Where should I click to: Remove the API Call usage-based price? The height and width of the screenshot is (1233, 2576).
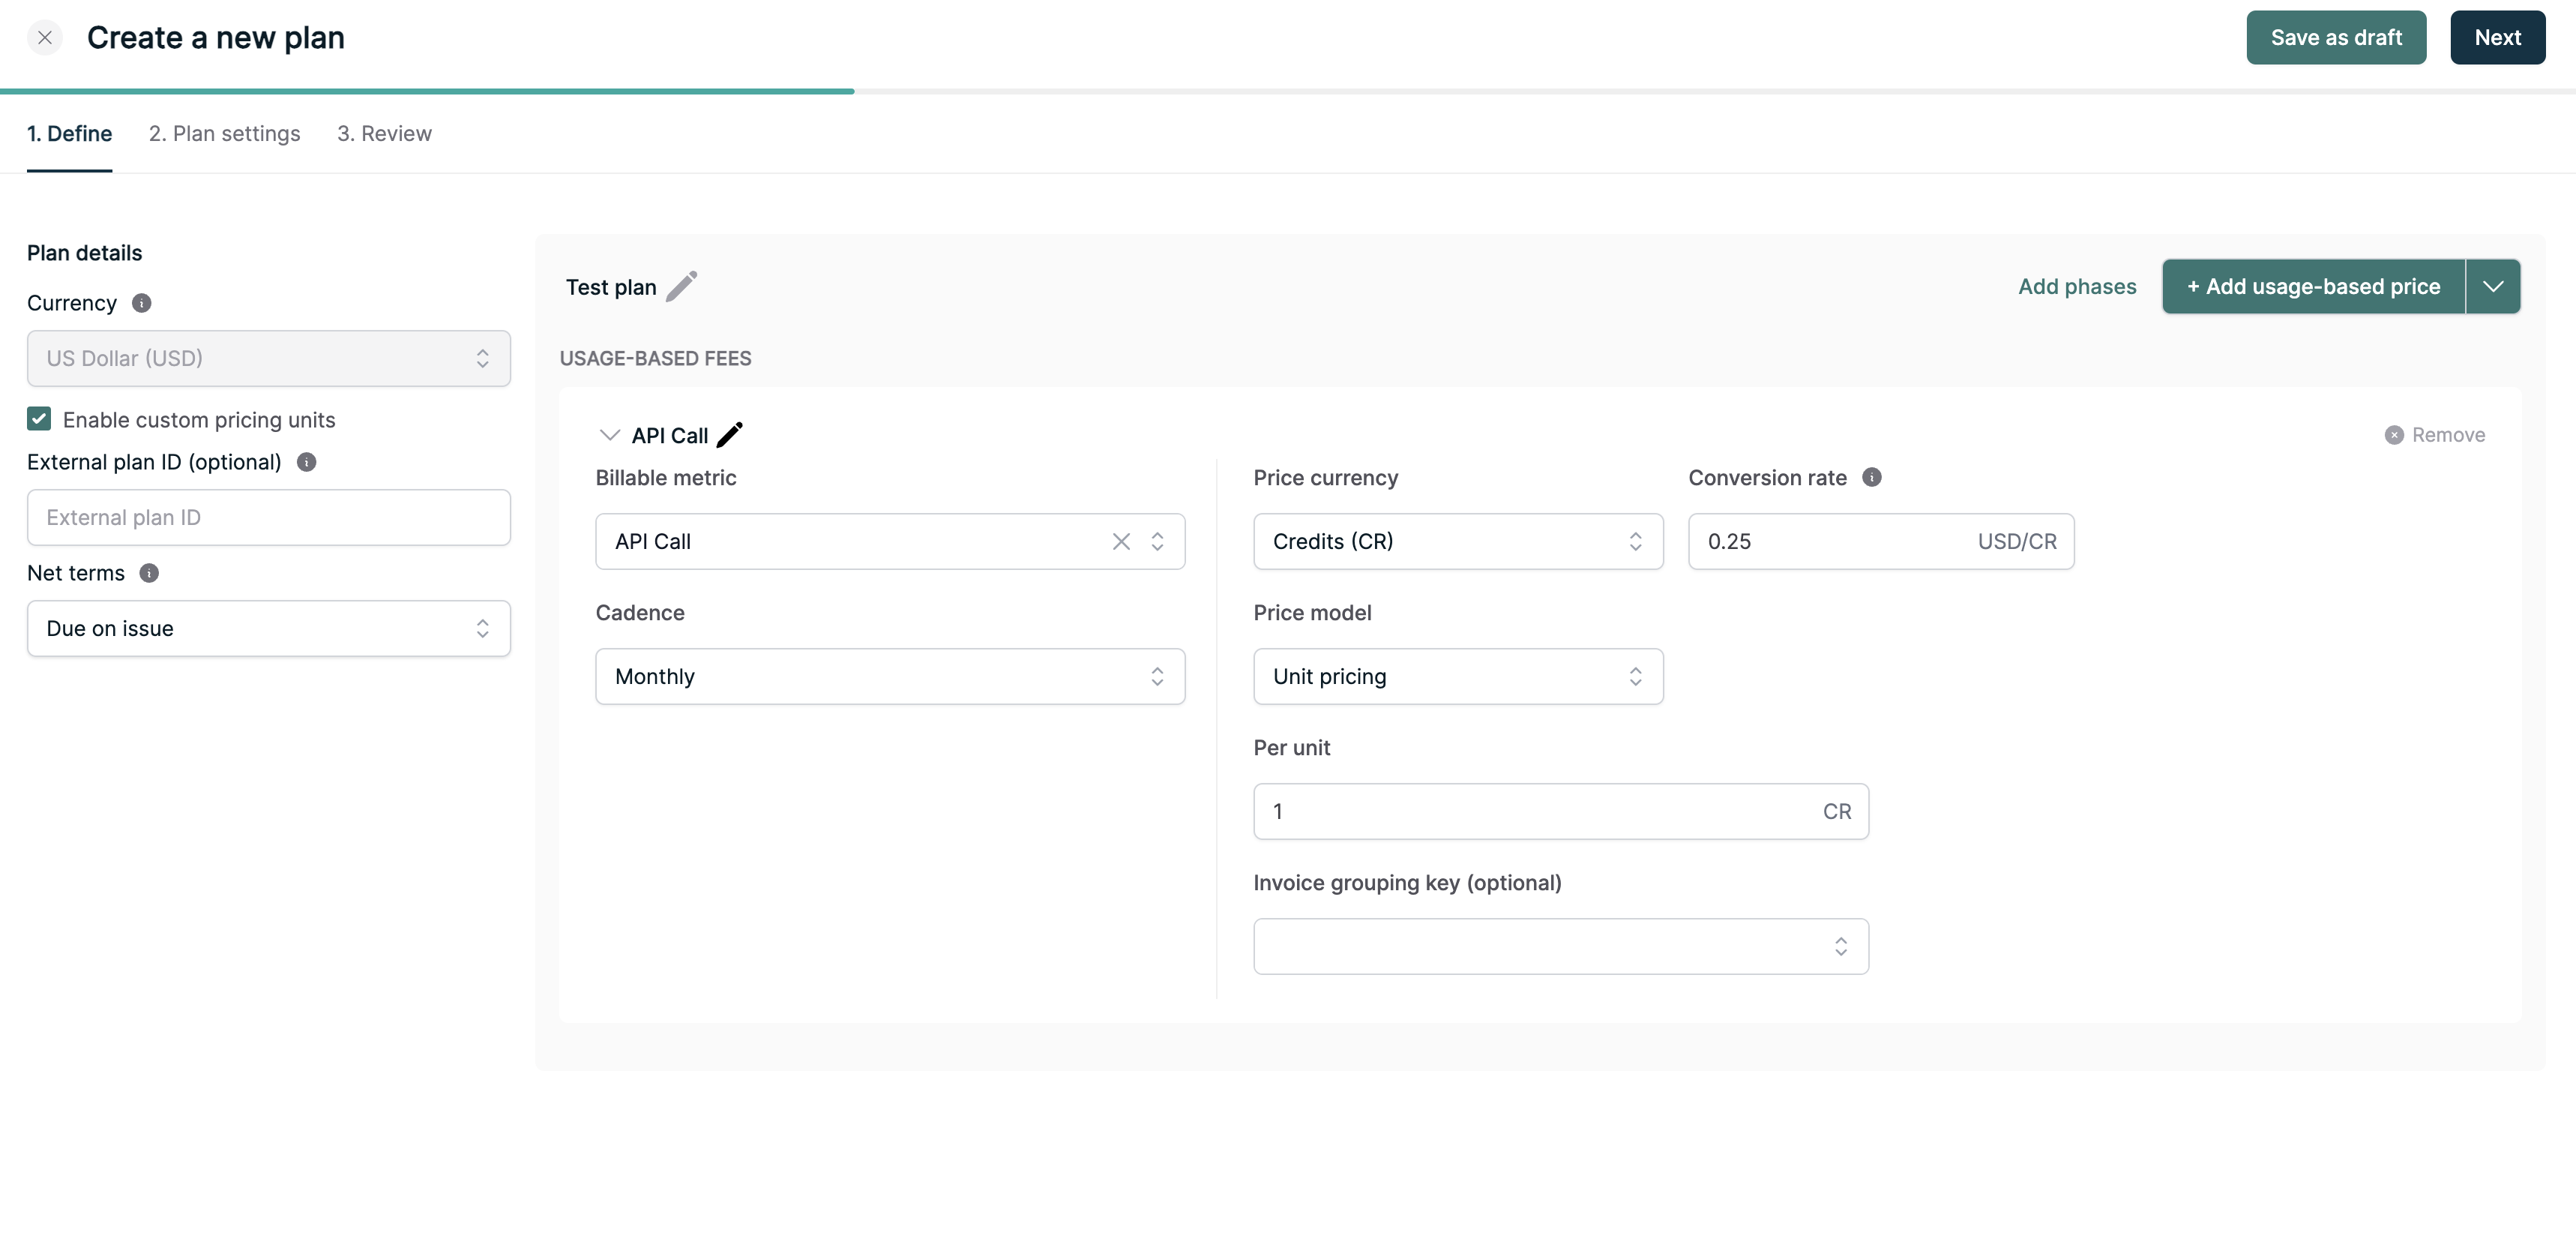point(2435,435)
